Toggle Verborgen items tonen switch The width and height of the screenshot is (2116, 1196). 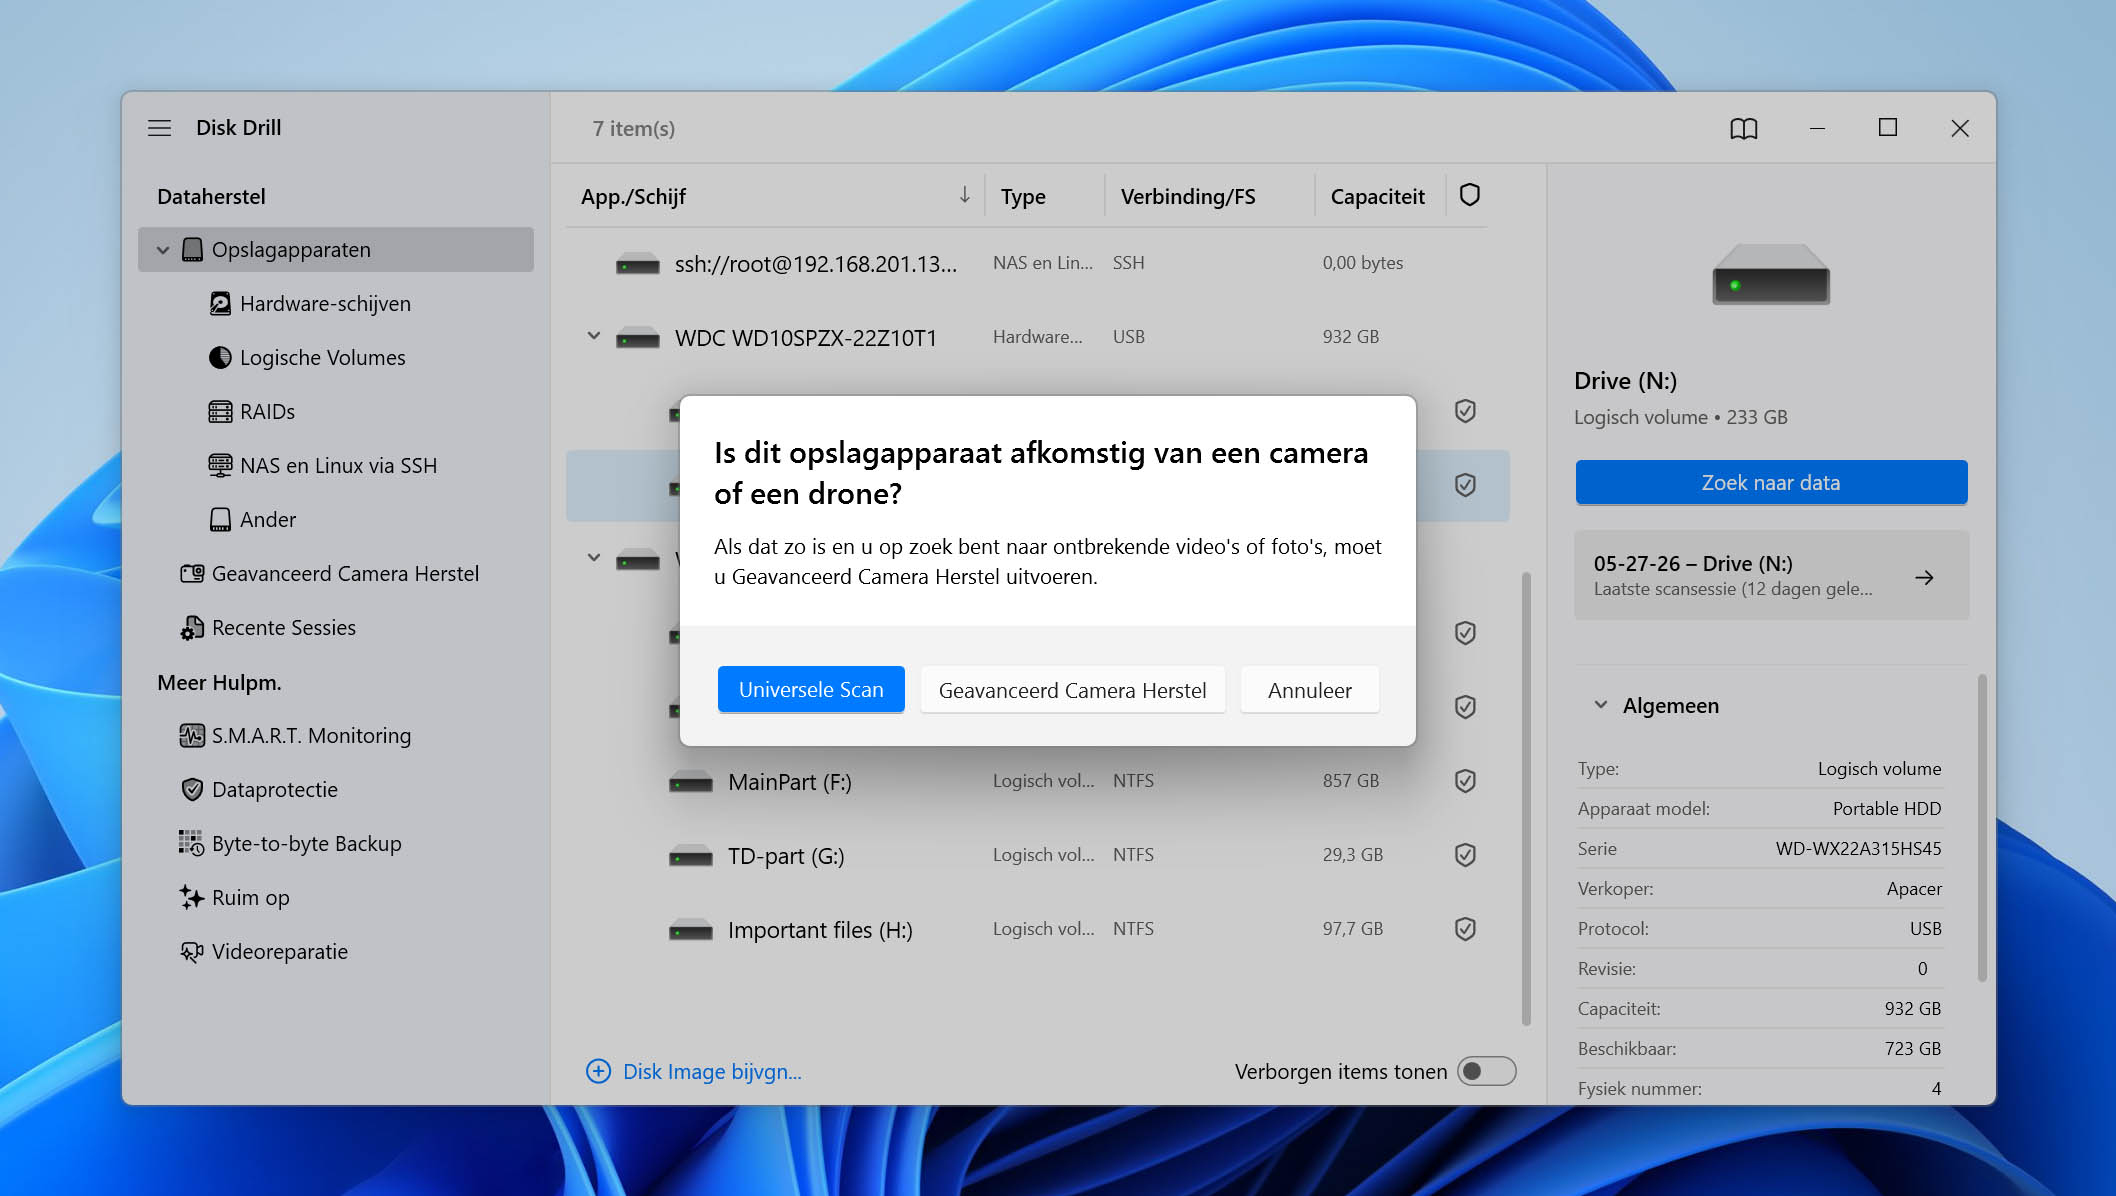tap(1486, 1072)
